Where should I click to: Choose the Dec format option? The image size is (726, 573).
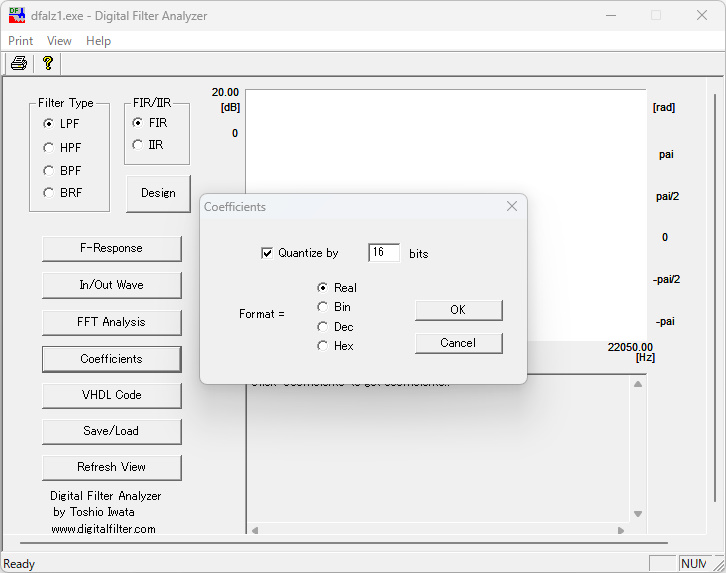point(322,327)
